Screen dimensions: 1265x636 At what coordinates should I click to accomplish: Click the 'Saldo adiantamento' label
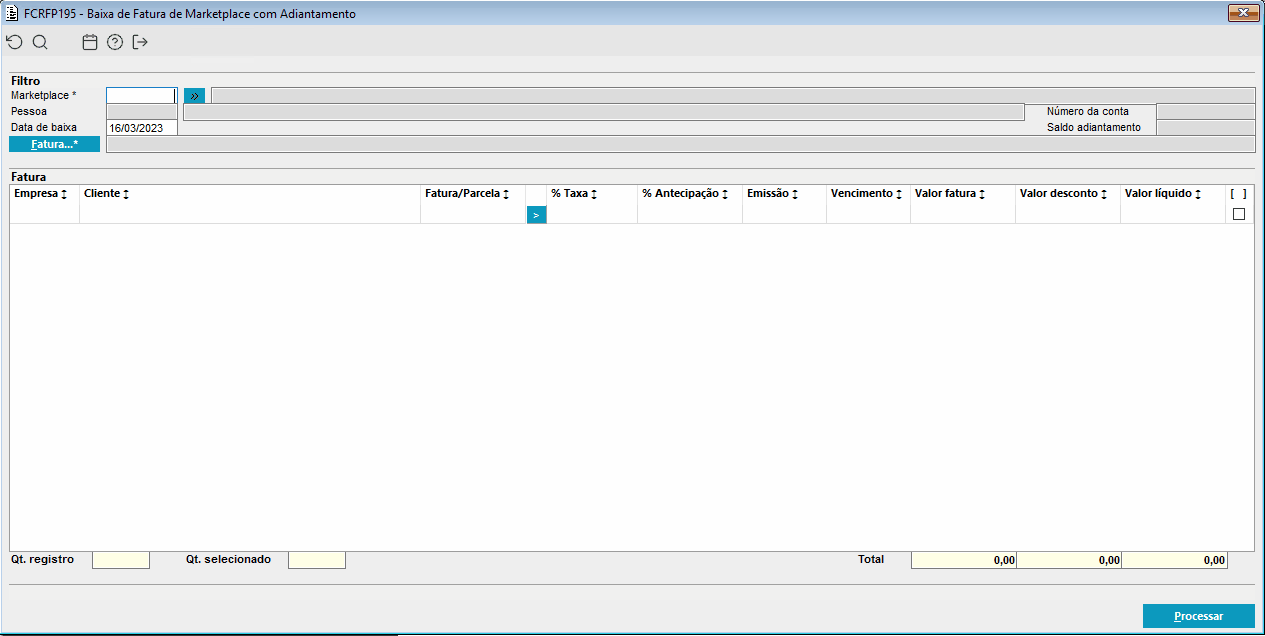[1094, 128]
